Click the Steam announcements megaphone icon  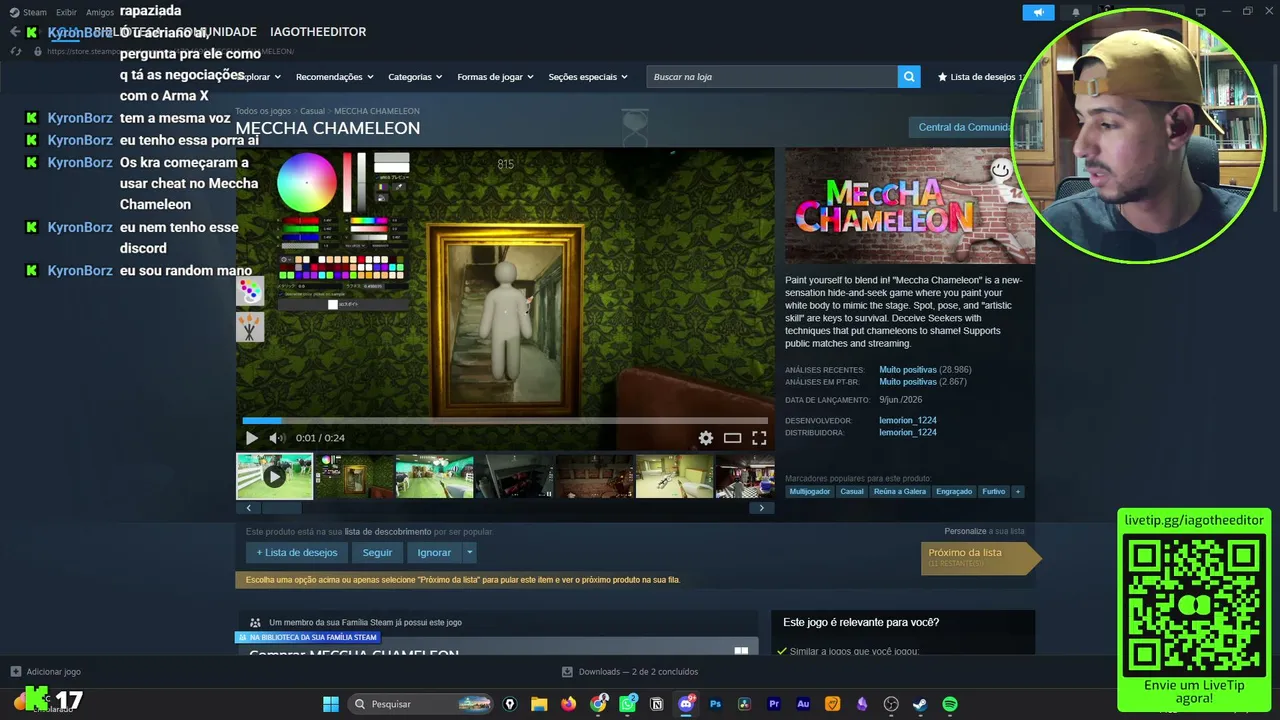tap(1038, 12)
